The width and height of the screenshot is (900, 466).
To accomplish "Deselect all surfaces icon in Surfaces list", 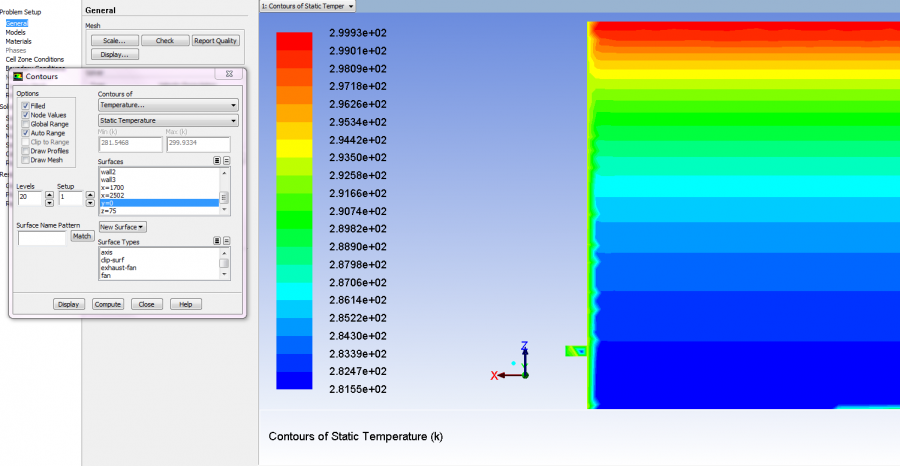I will (x=226, y=160).
